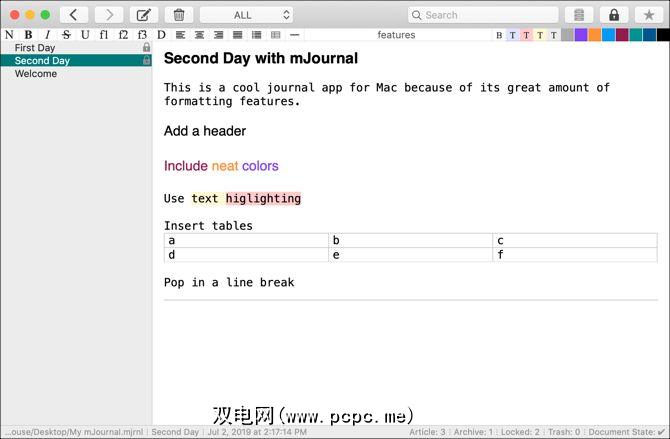Click the D format button

tap(161, 35)
